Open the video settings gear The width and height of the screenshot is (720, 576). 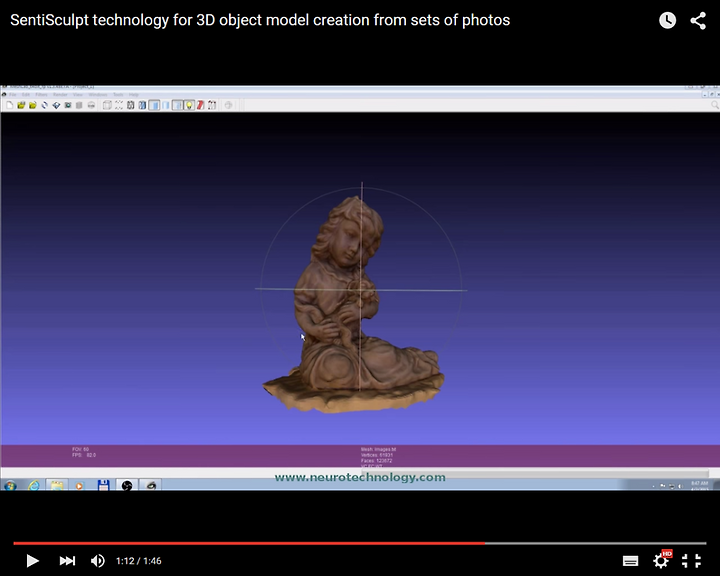(x=661, y=560)
